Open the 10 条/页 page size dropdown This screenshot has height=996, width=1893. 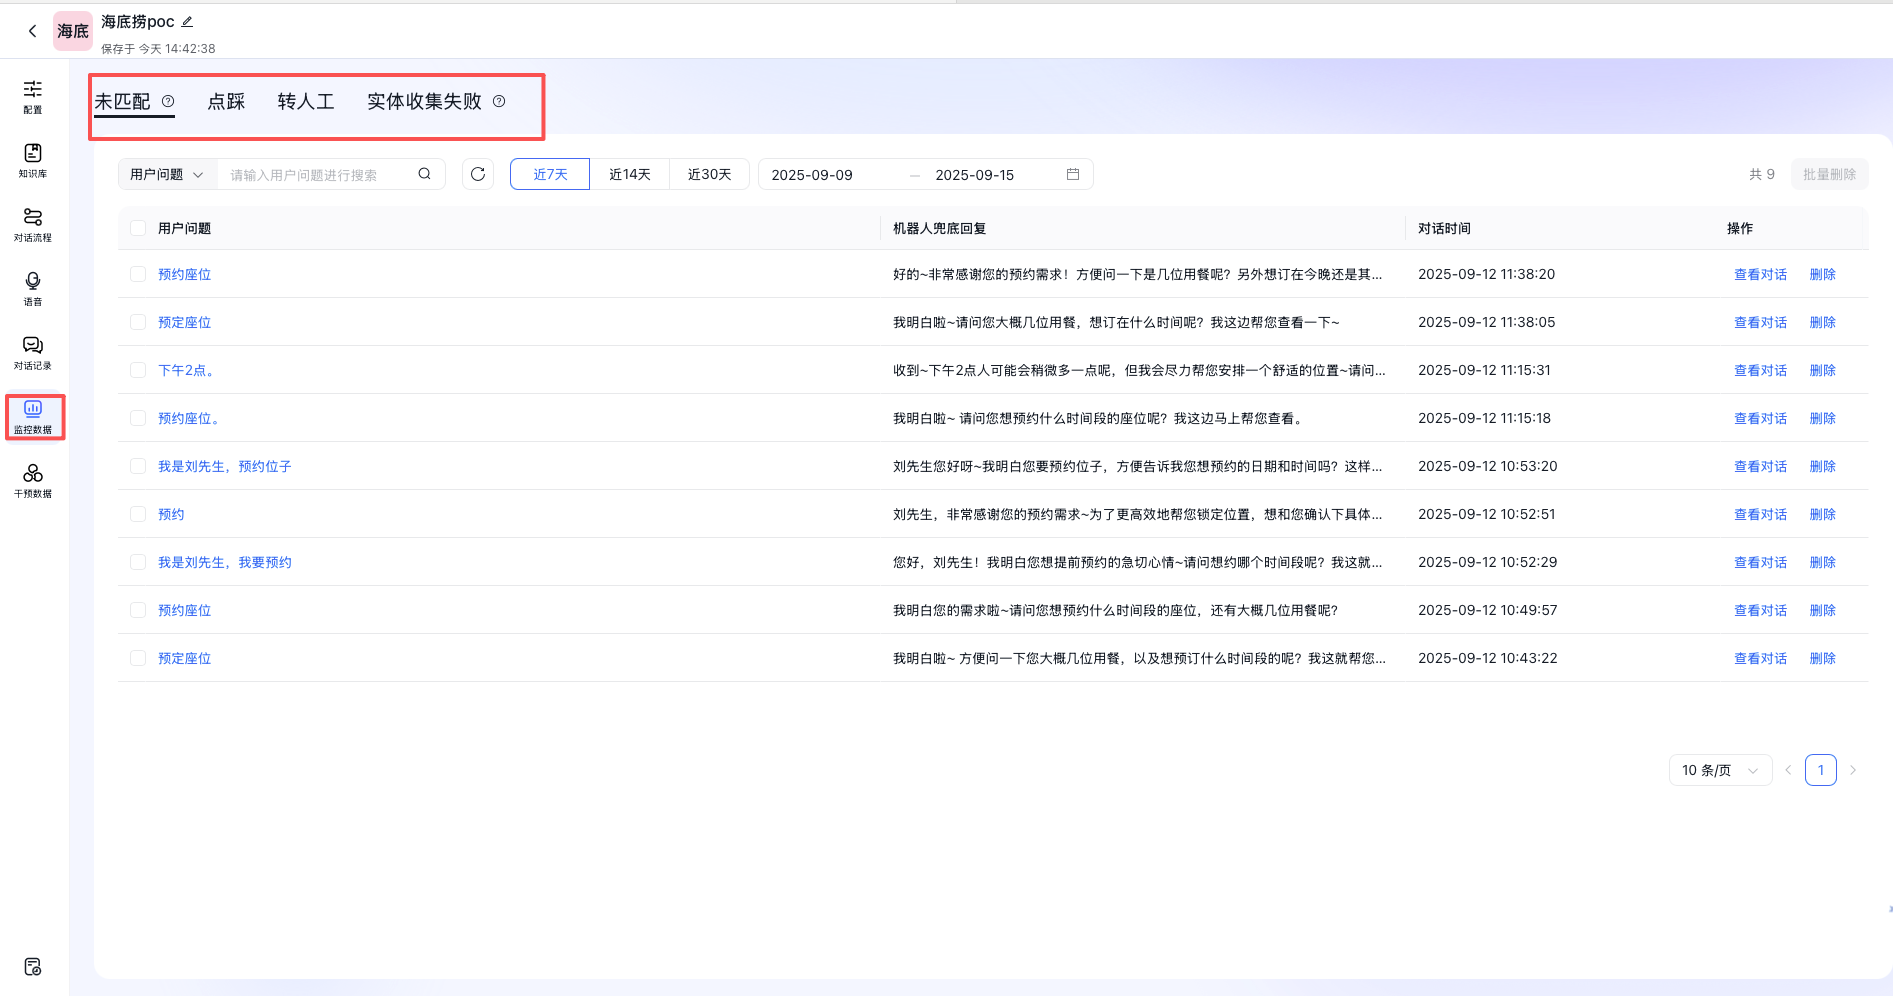(x=1719, y=770)
